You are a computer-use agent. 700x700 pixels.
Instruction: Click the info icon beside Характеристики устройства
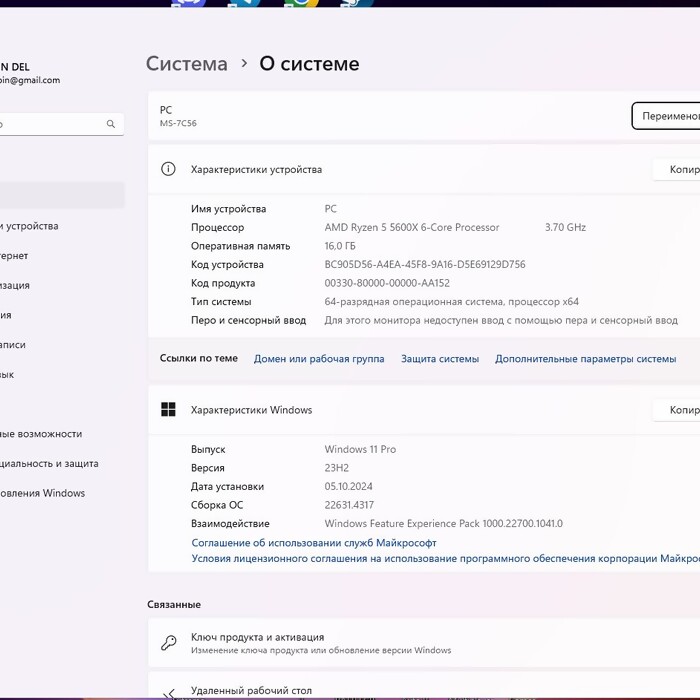click(168, 169)
